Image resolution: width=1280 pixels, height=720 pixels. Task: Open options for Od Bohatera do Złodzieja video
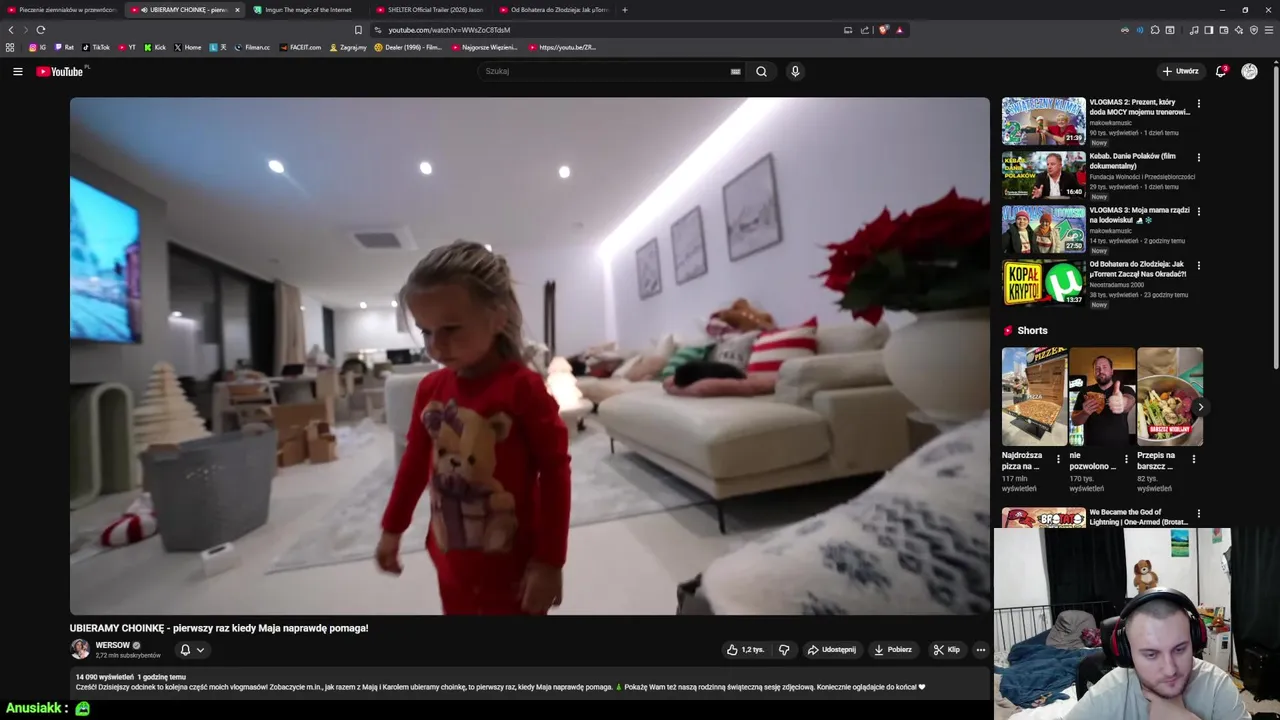(x=1199, y=266)
